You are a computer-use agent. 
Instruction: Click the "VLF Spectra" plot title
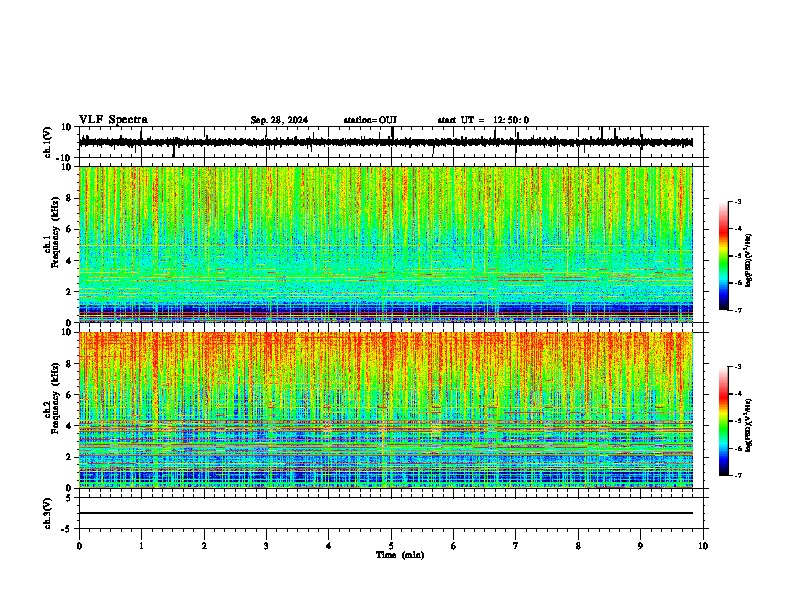pos(113,120)
